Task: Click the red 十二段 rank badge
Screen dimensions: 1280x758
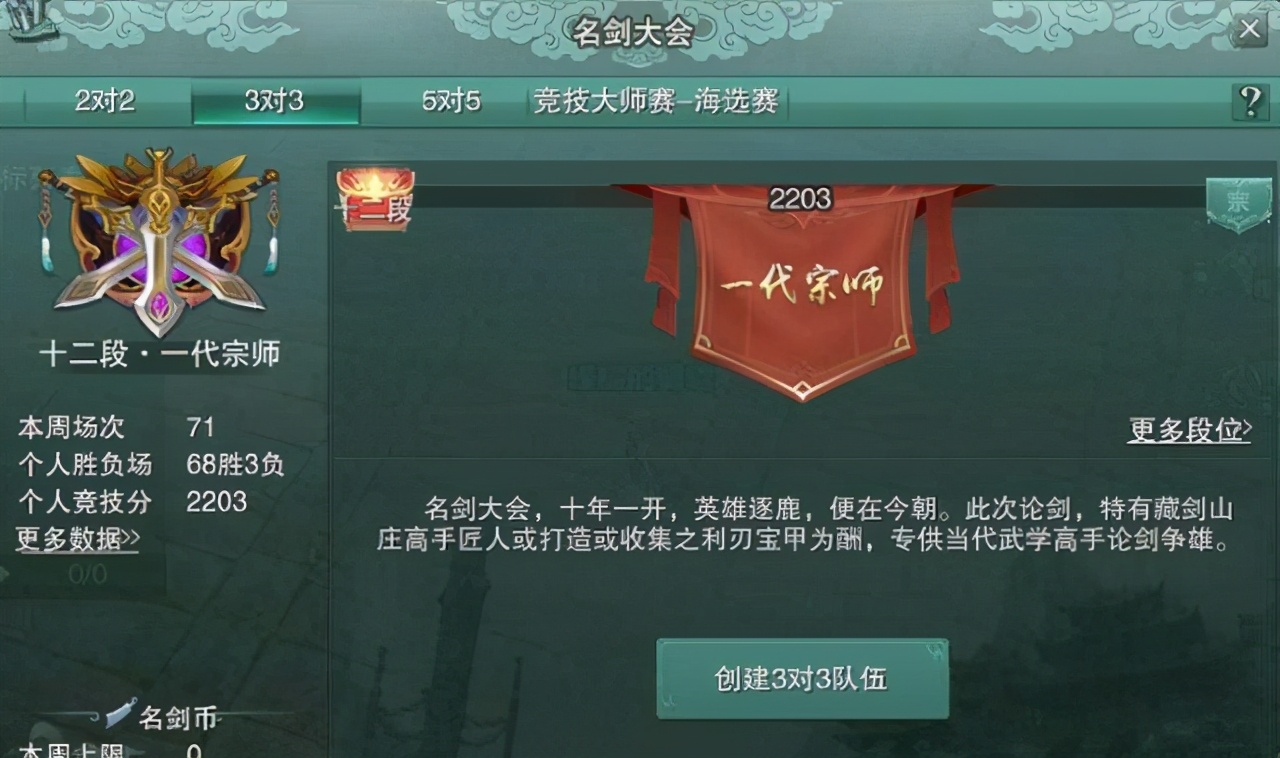Action: (374, 200)
